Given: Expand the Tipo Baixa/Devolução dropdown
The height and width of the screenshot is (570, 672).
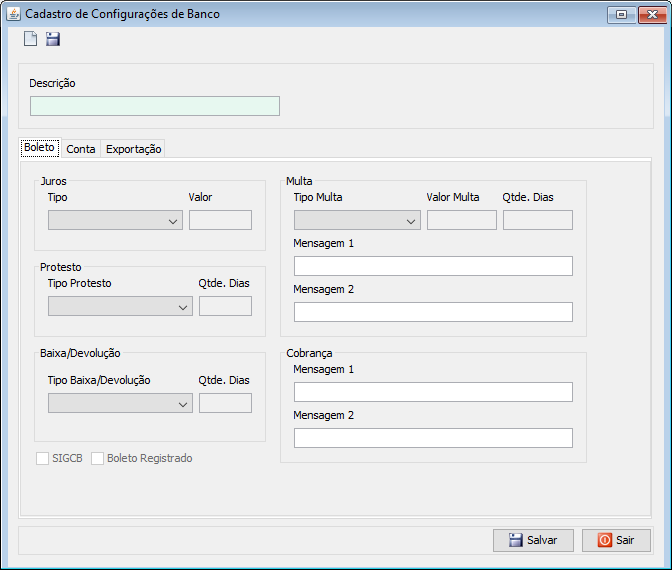Looking at the screenshot, I should (x=120, y=403).
